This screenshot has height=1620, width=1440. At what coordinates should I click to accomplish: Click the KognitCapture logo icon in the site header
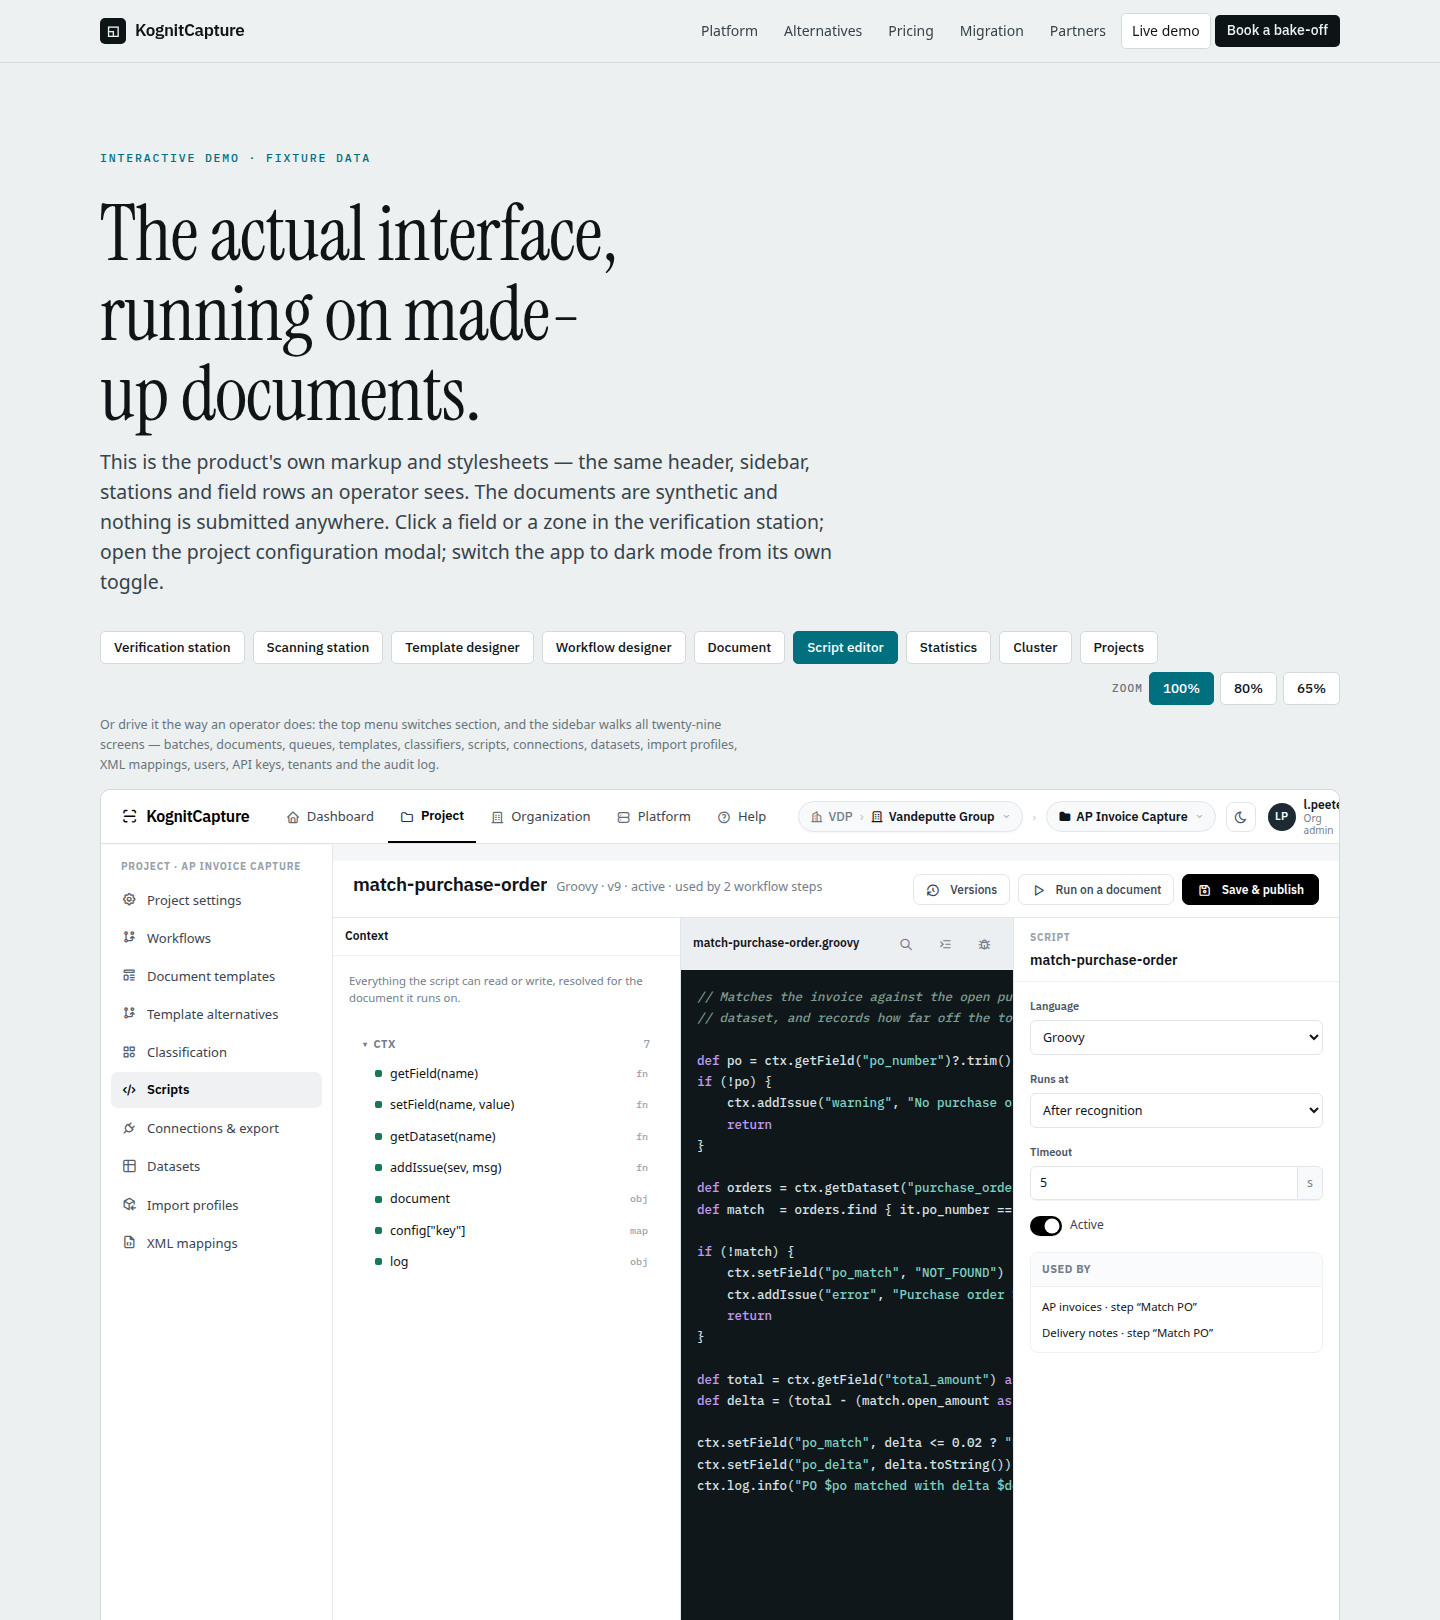pos(113,31)
